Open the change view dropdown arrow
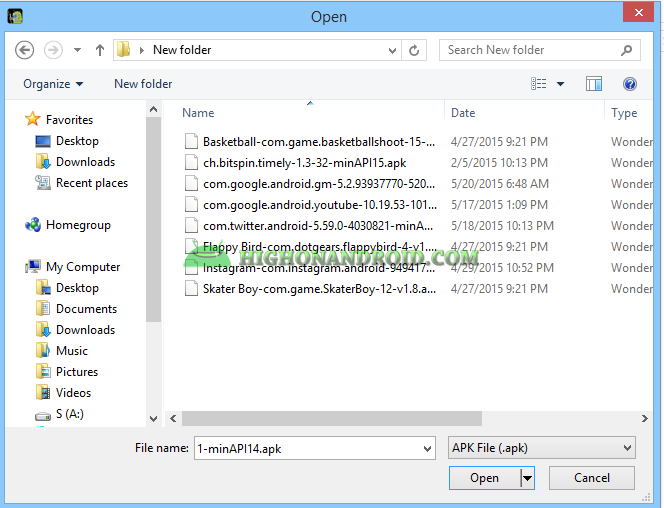Viewport: 664px width, 508px height. point(560,84)
